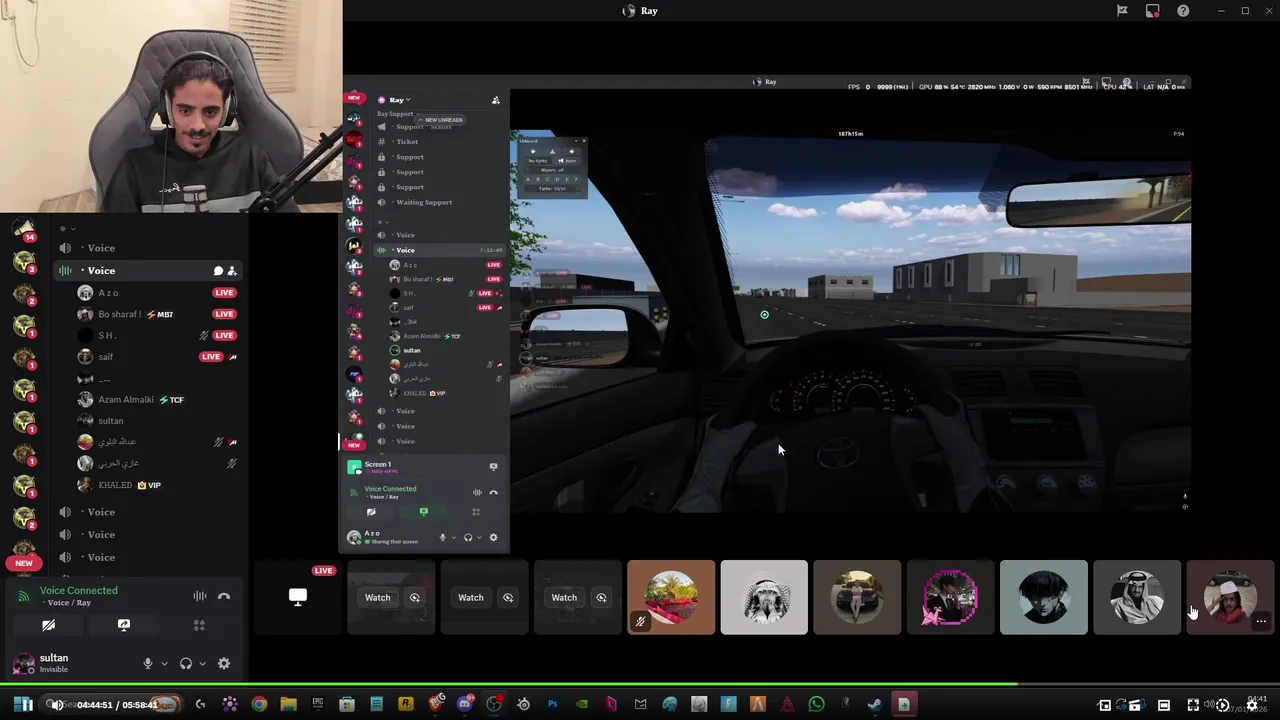Expand headphone output options arrow
Image resolution: width=1280 pixels, height=720 pixels.
click(x=202, y=663)
